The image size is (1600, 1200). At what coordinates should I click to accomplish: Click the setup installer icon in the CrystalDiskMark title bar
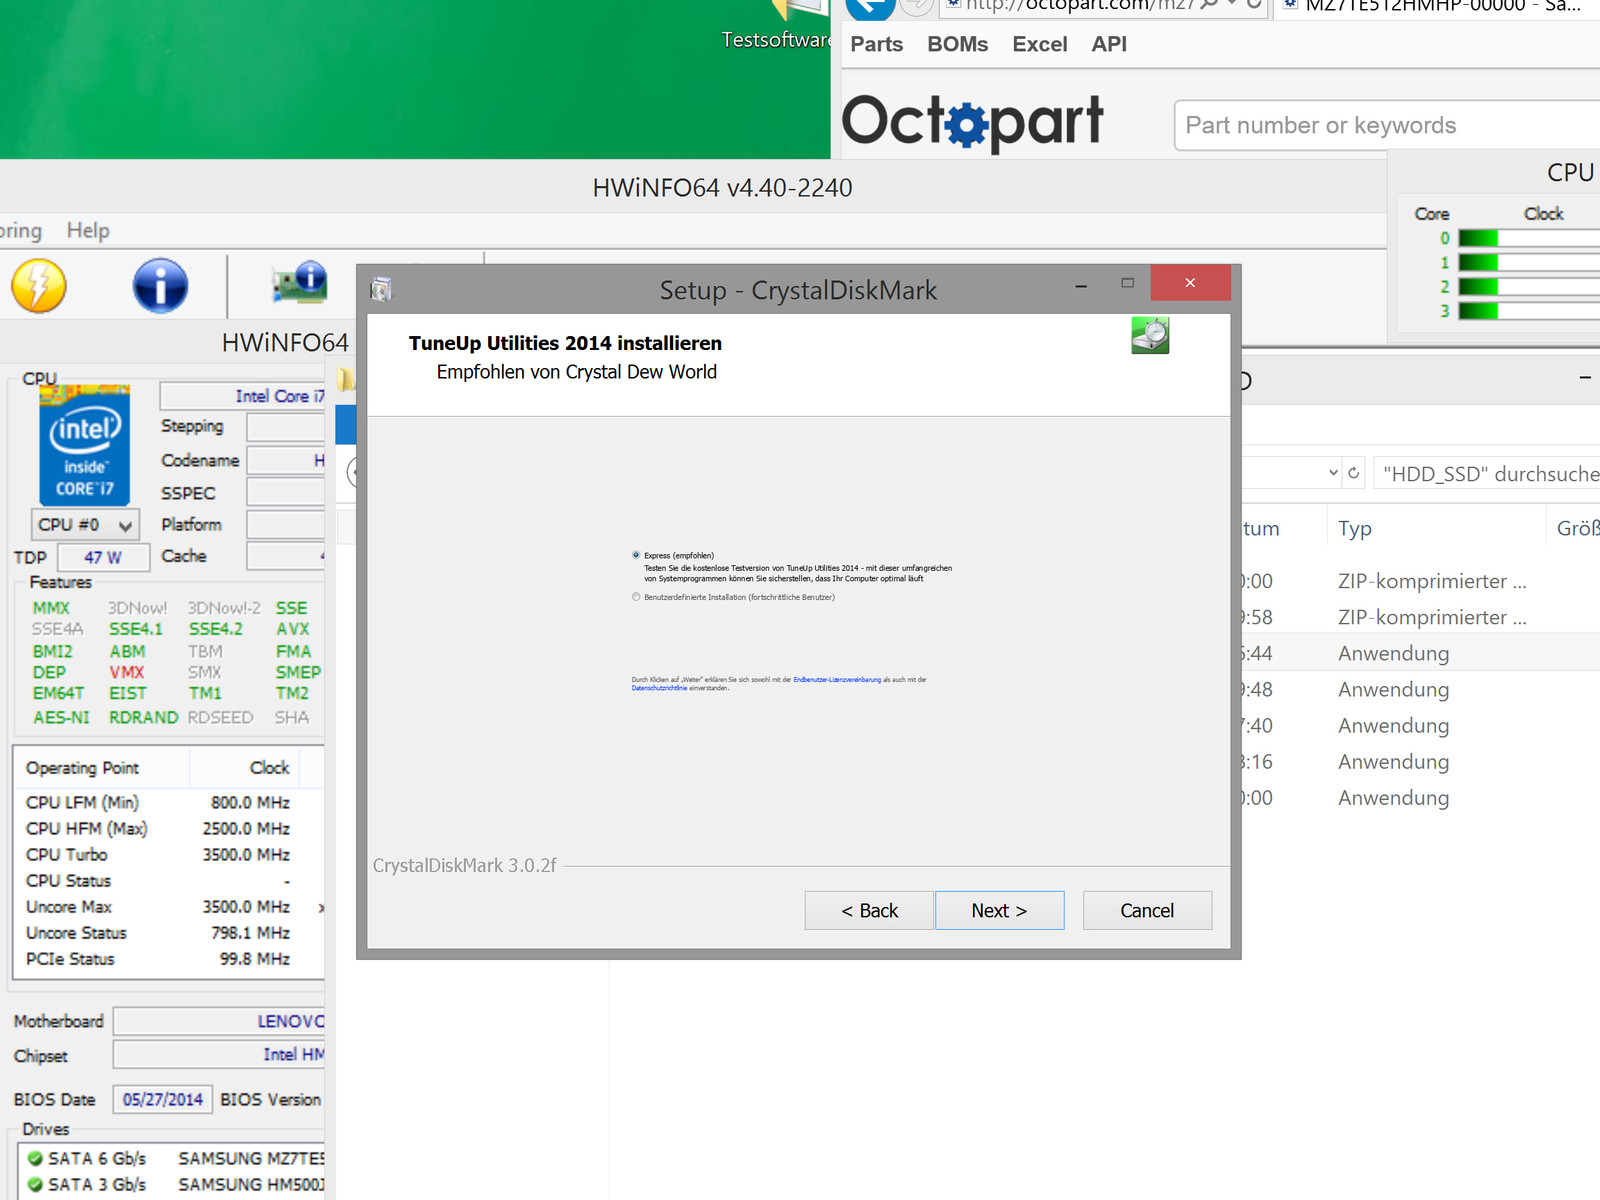(381, 290)
